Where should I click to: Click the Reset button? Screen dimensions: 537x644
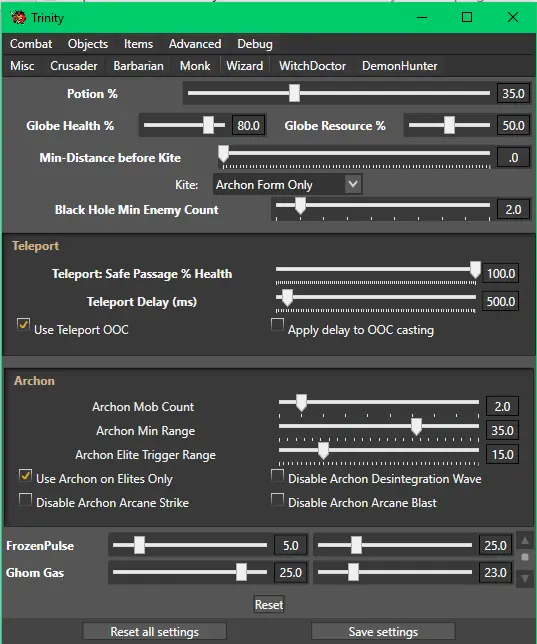click(x=269, y=605)
